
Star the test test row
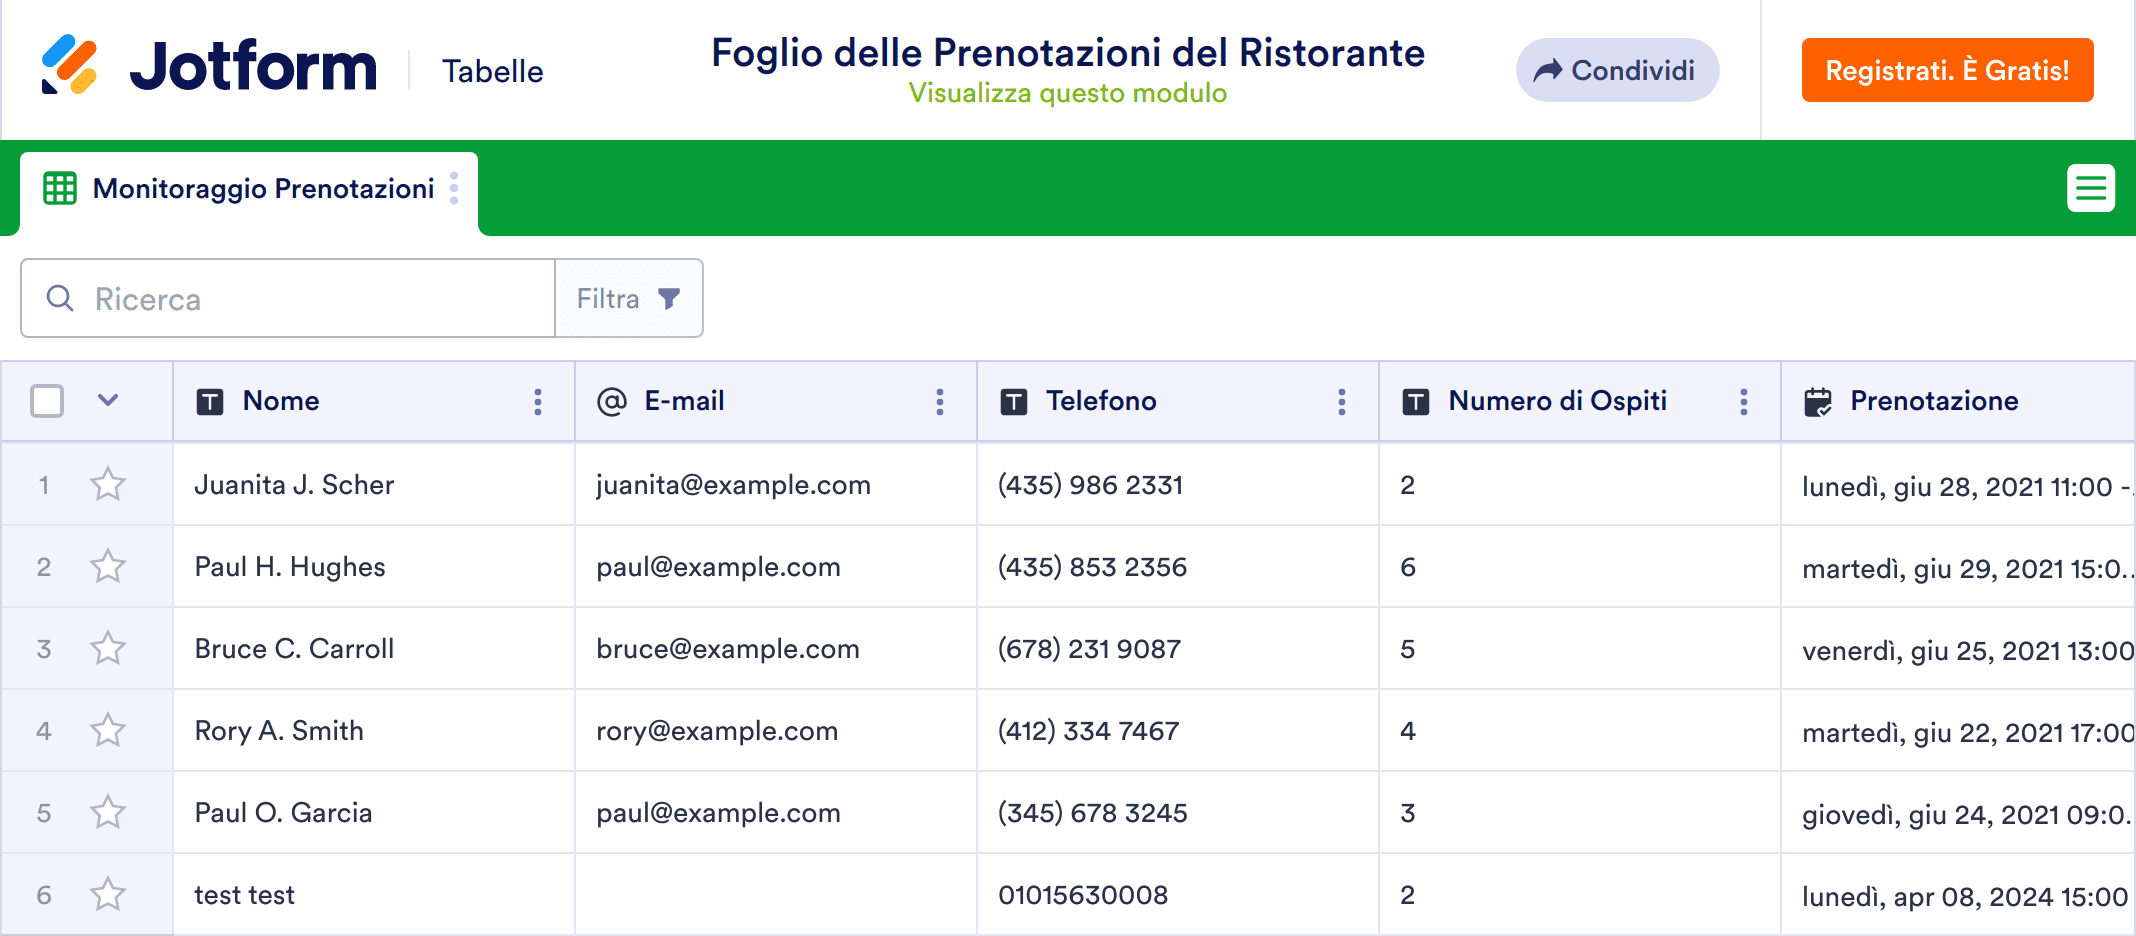(x=108, y=895)
